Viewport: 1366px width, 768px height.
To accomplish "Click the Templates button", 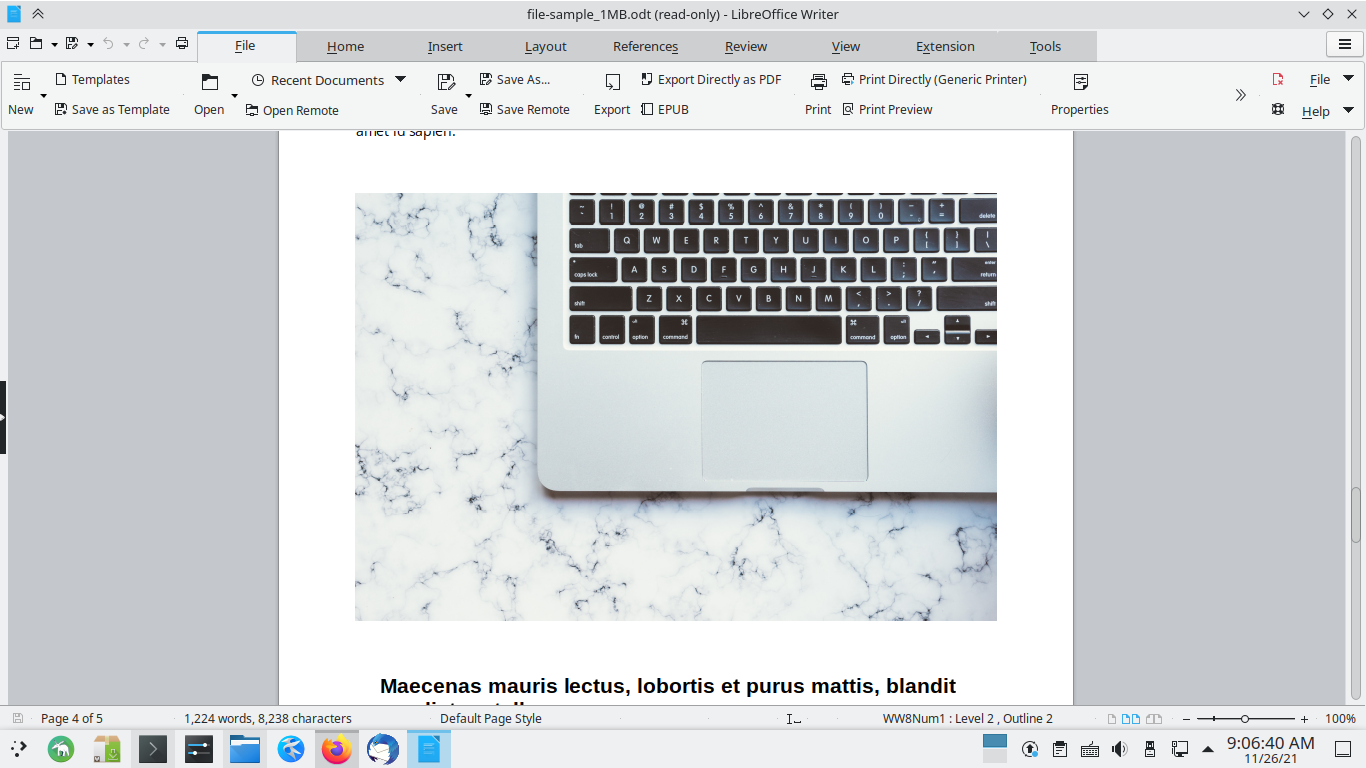I will (x=92, y=80).
